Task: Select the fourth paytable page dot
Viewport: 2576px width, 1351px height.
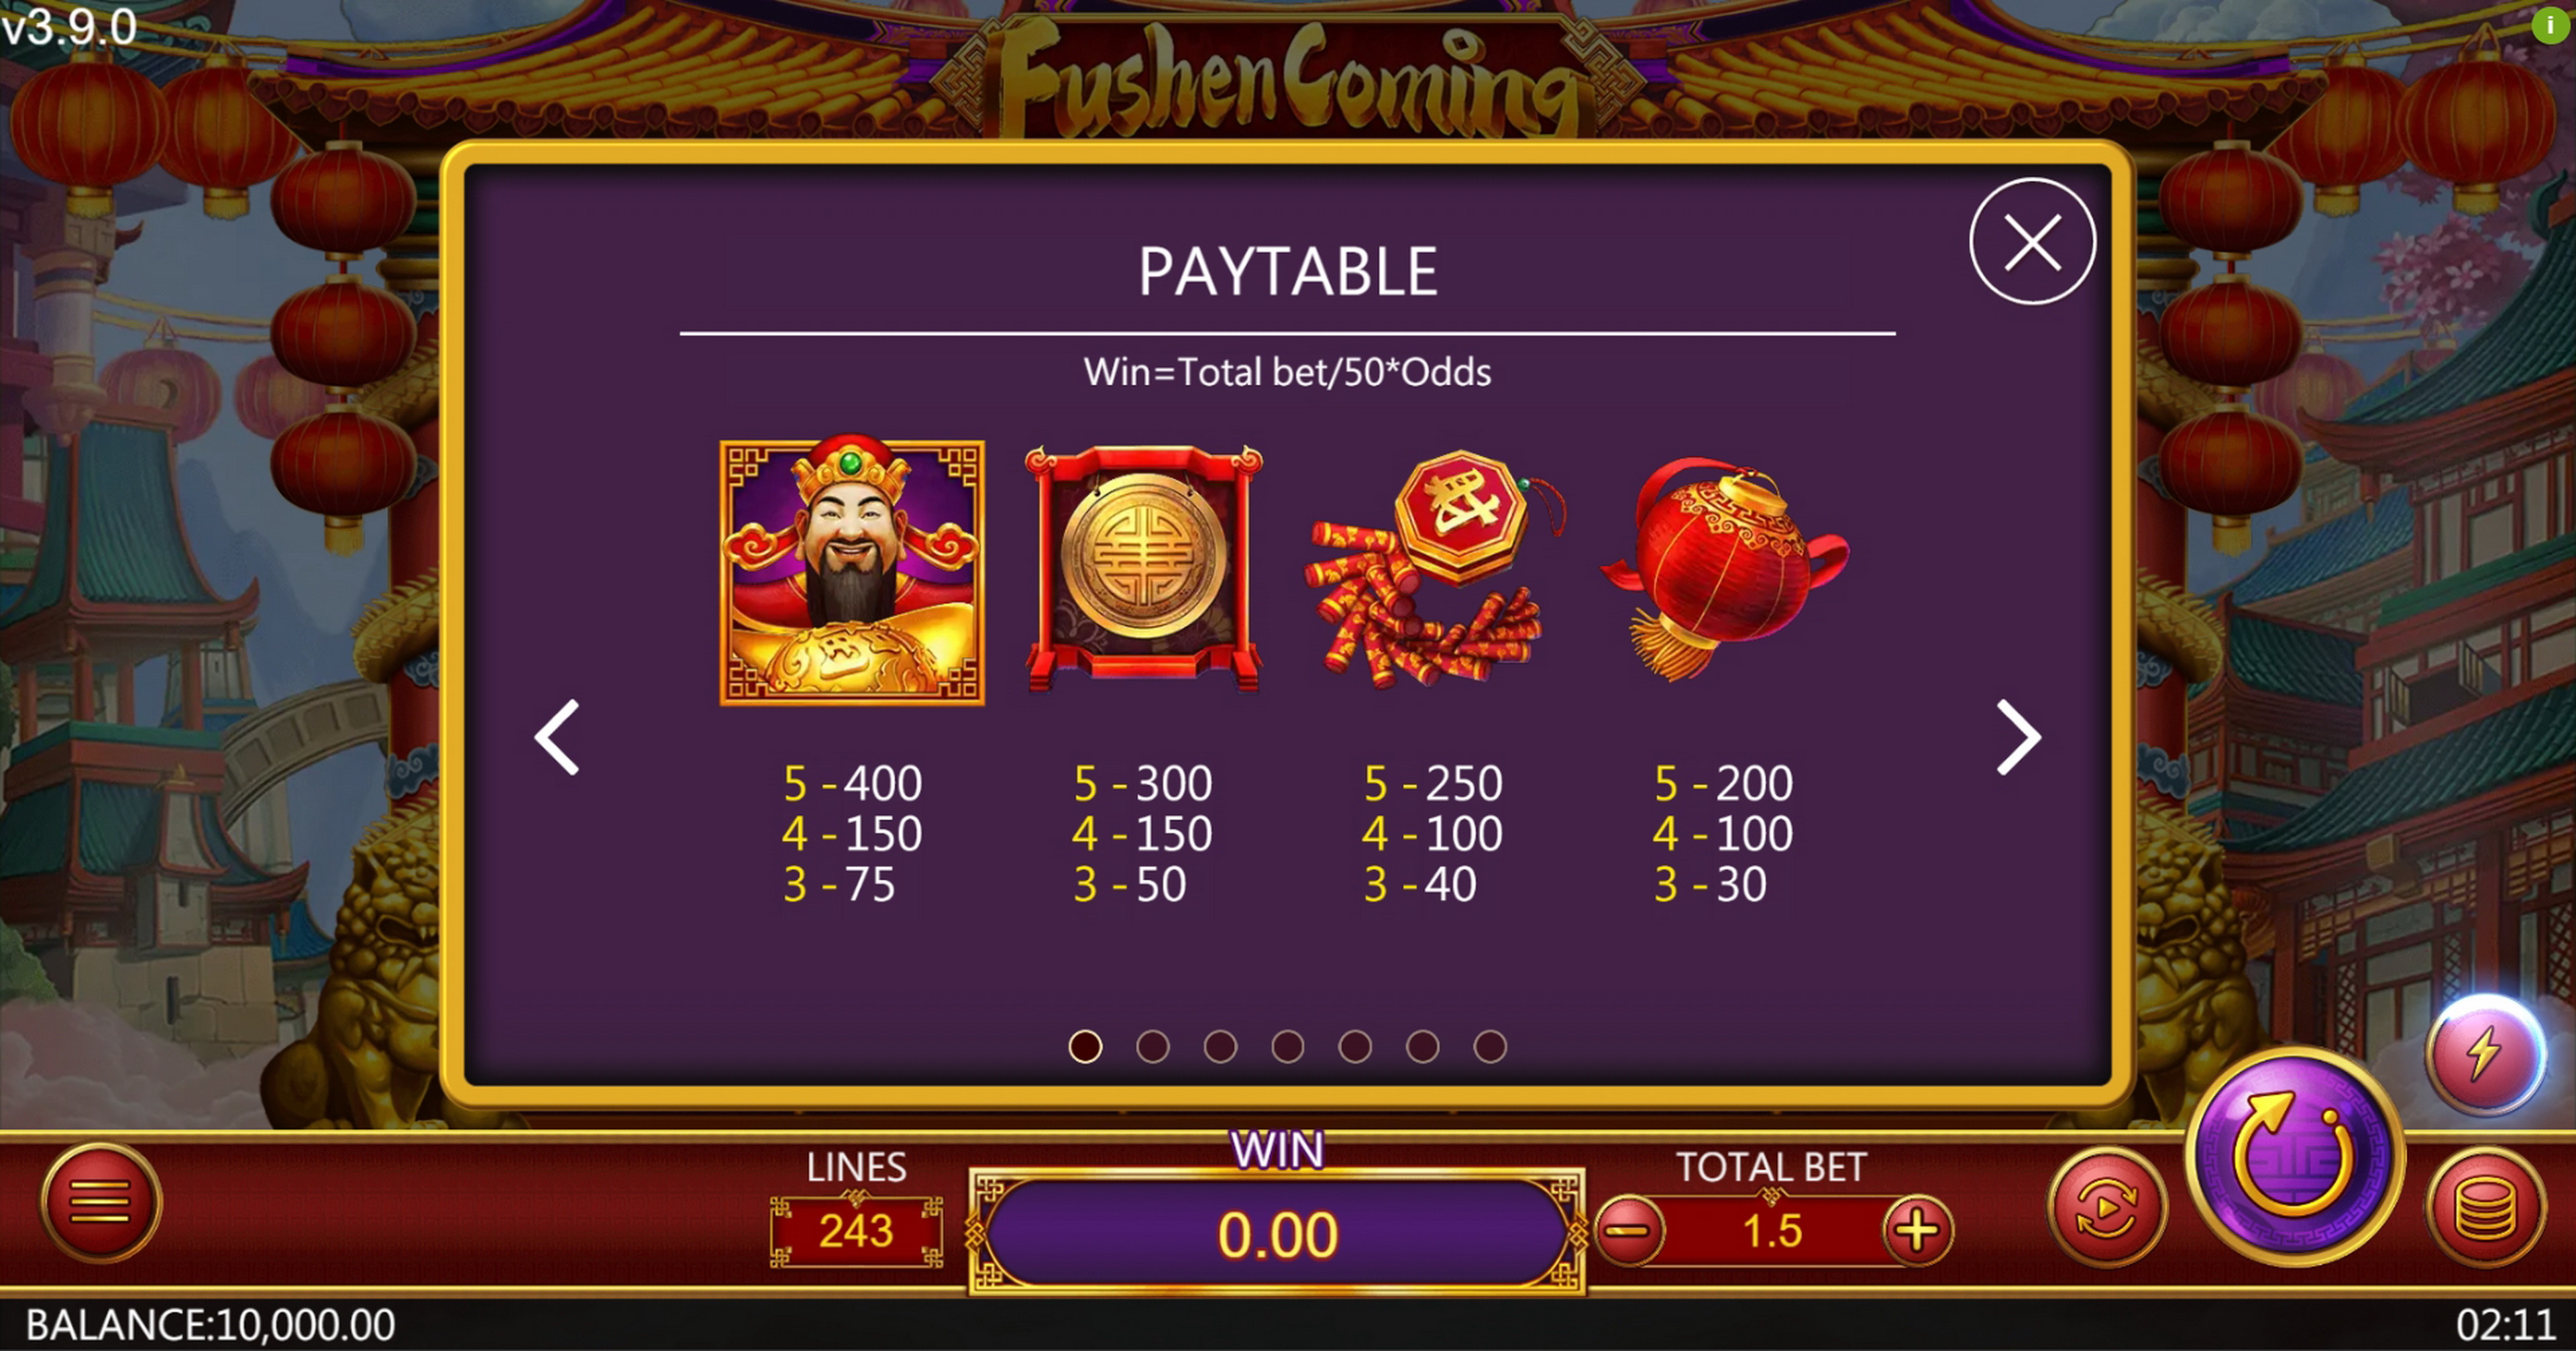Action: [1287, 1047]
